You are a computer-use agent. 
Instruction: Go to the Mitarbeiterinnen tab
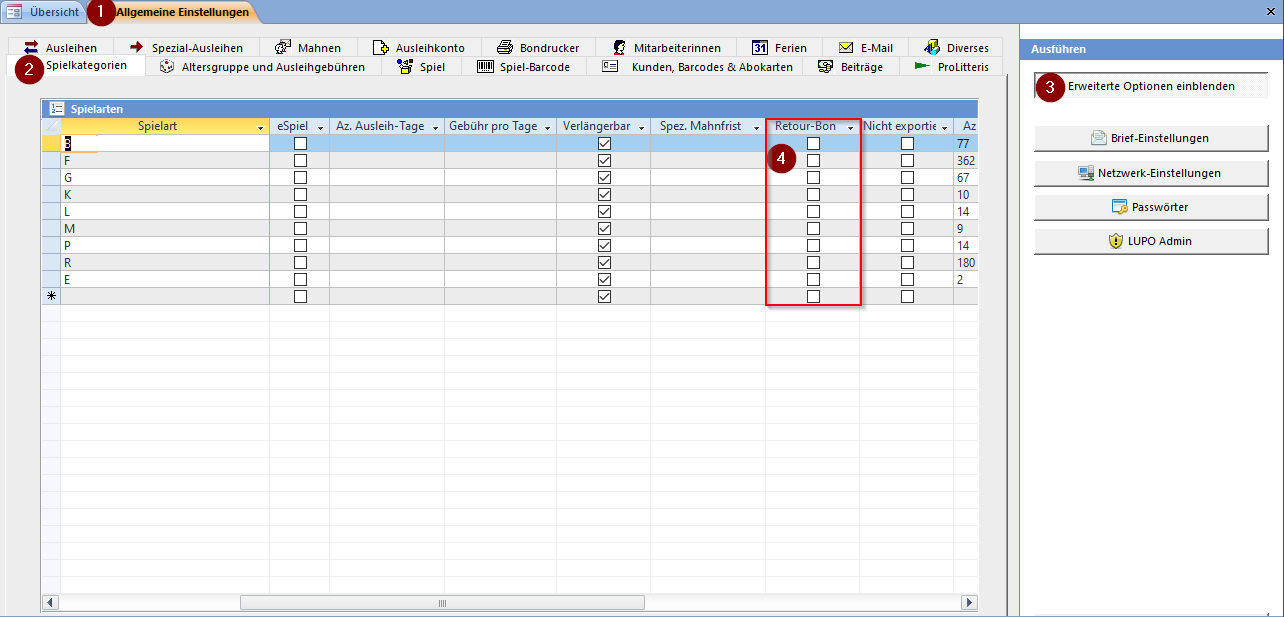click(666, 47)
